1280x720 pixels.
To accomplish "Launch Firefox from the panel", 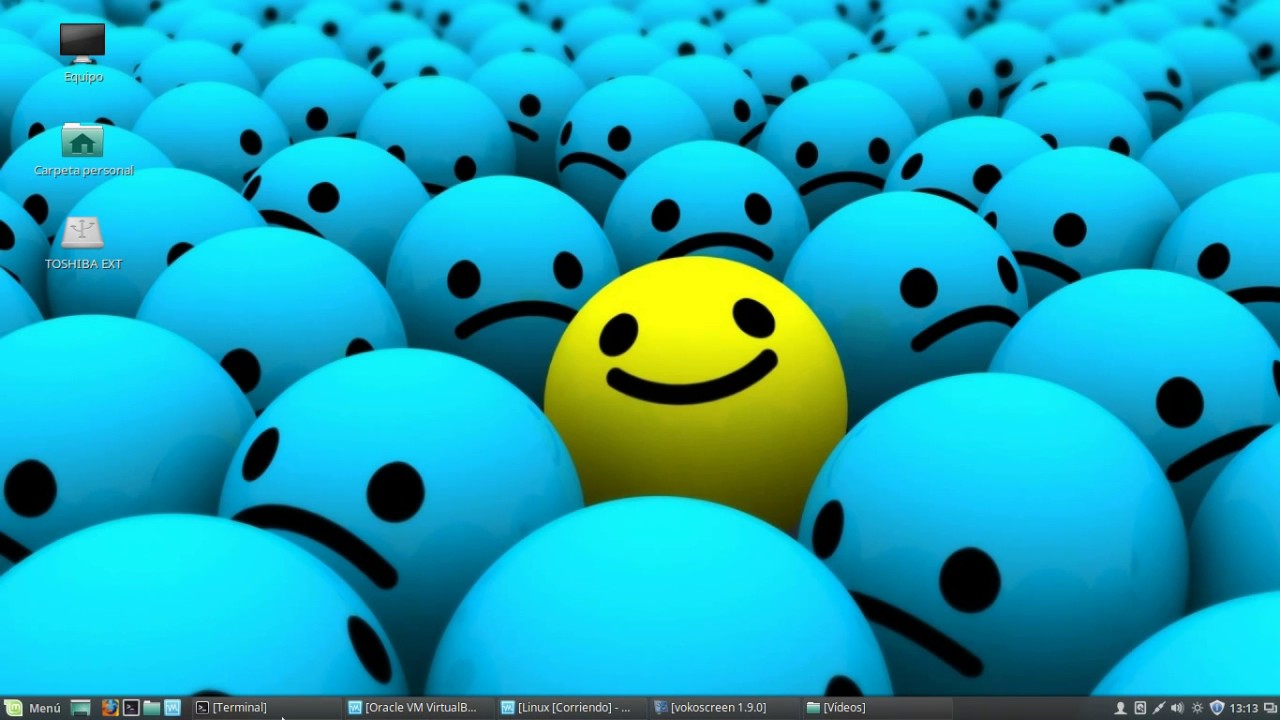I will click(110, 708).
